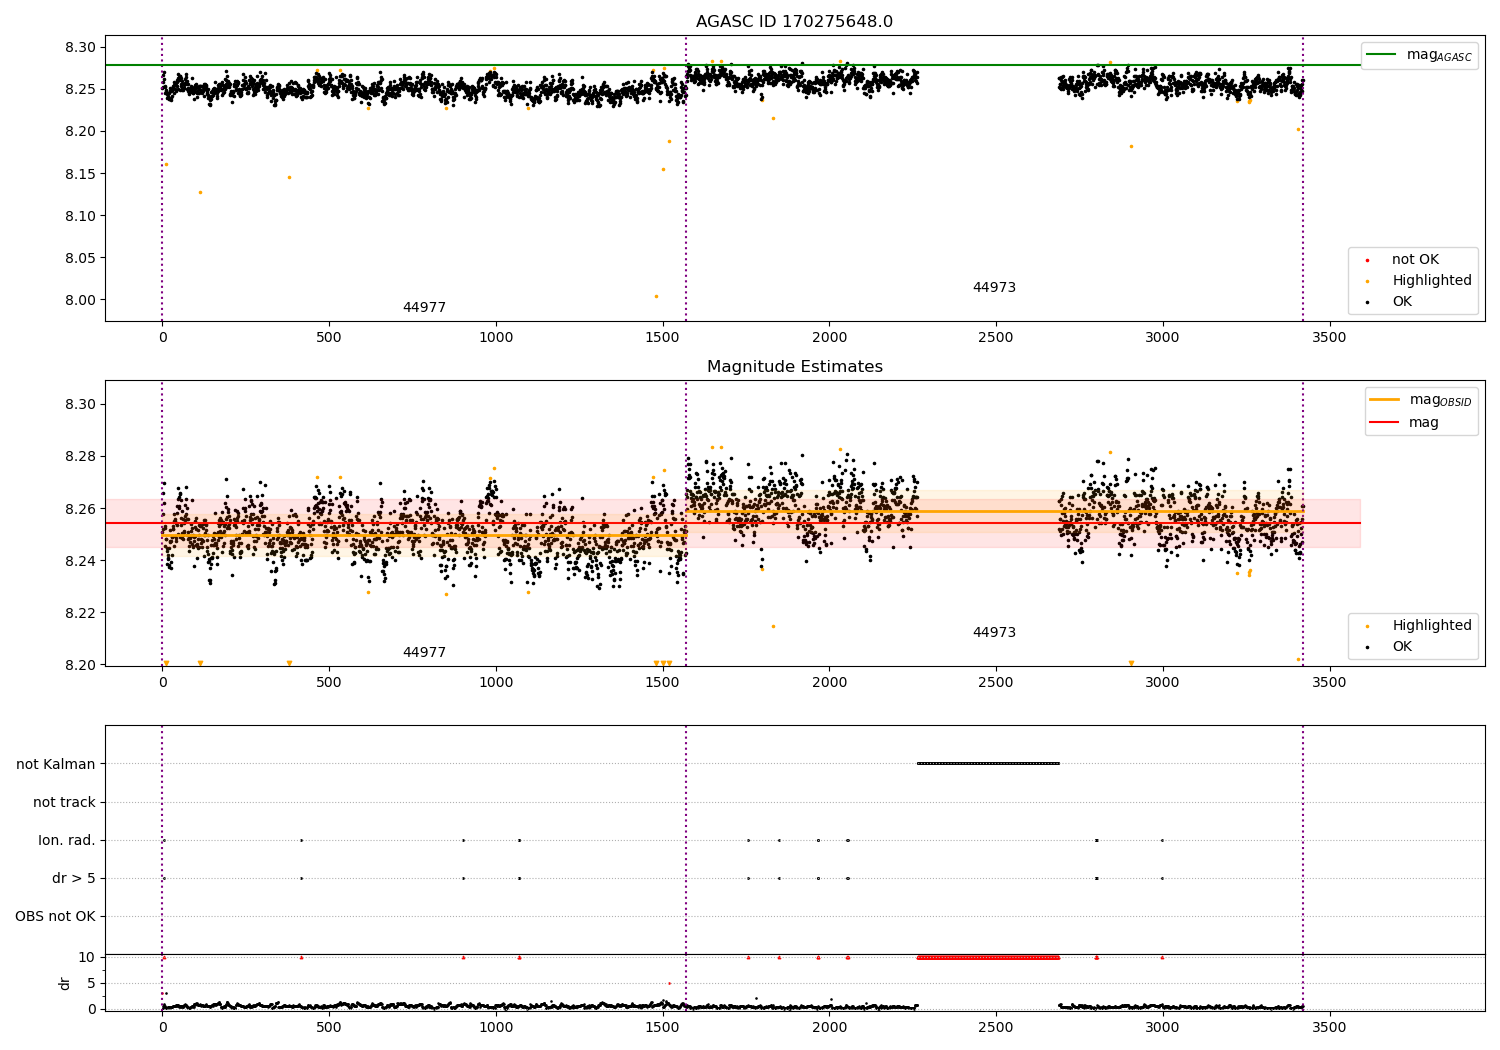Click the 8.22 tick on middle plot
Image resolution: width=1500 pixels, height=1050 pixels.
pos(82,613)
